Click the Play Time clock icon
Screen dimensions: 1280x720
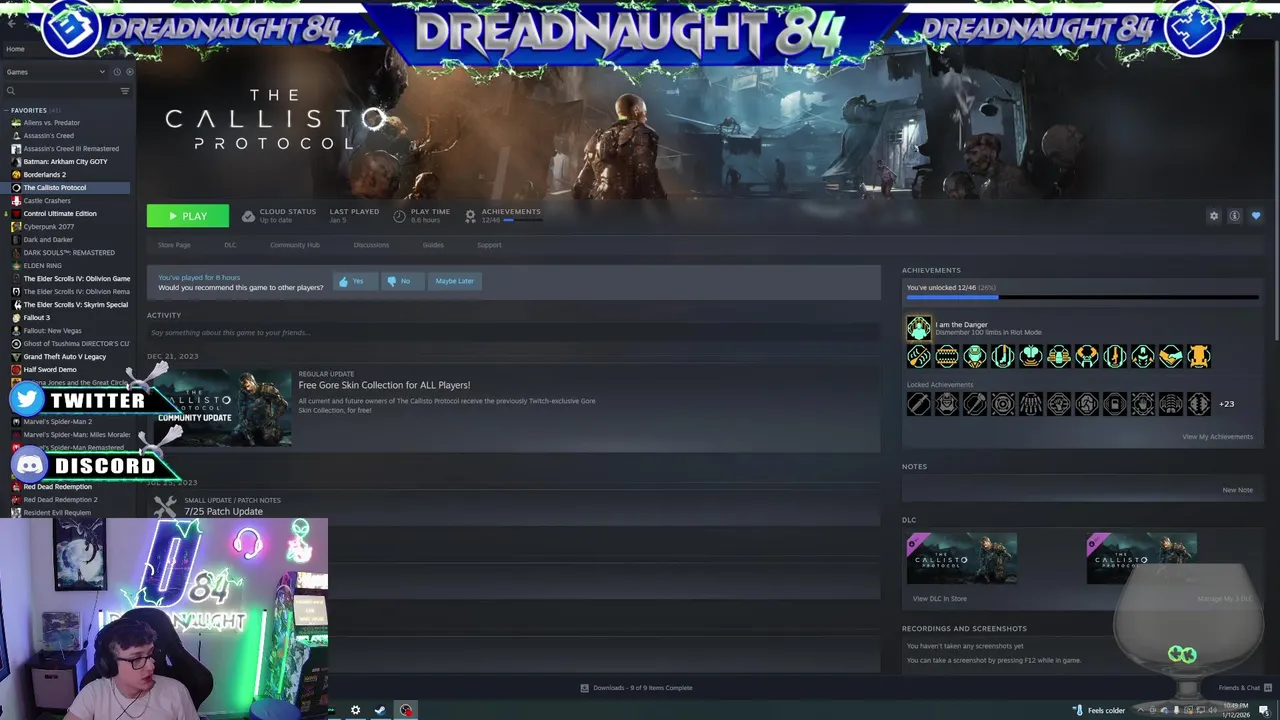[x=399, y=216]
